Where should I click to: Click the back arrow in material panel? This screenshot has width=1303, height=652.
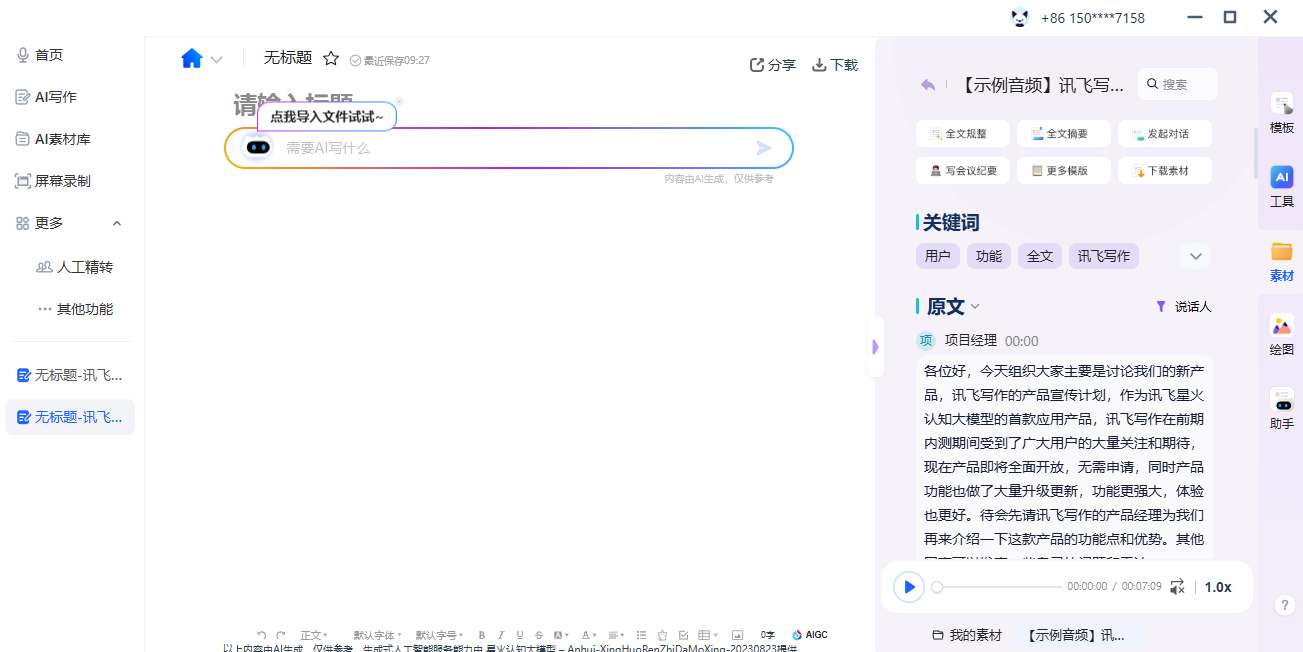(x=928, y=85)
